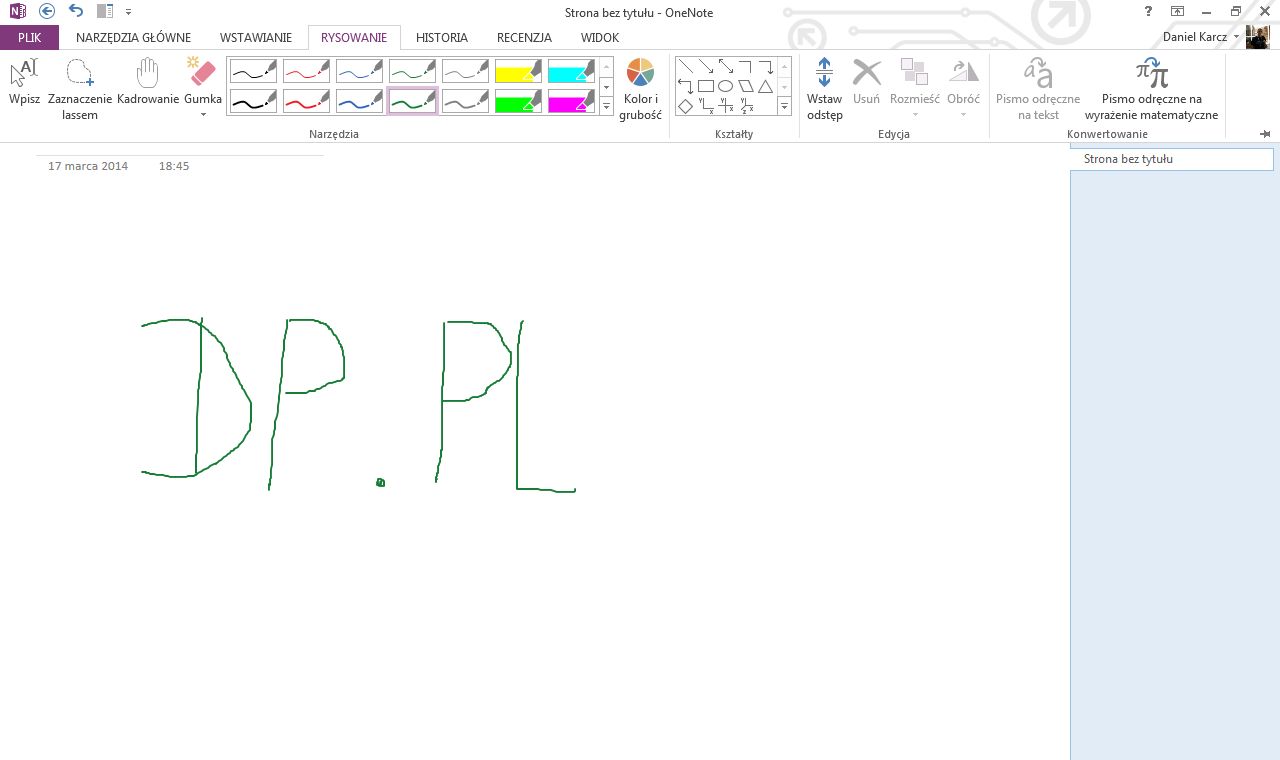Select the thin red pen
The width and height of the screenshot is (1280, 760).
[306, 70]
